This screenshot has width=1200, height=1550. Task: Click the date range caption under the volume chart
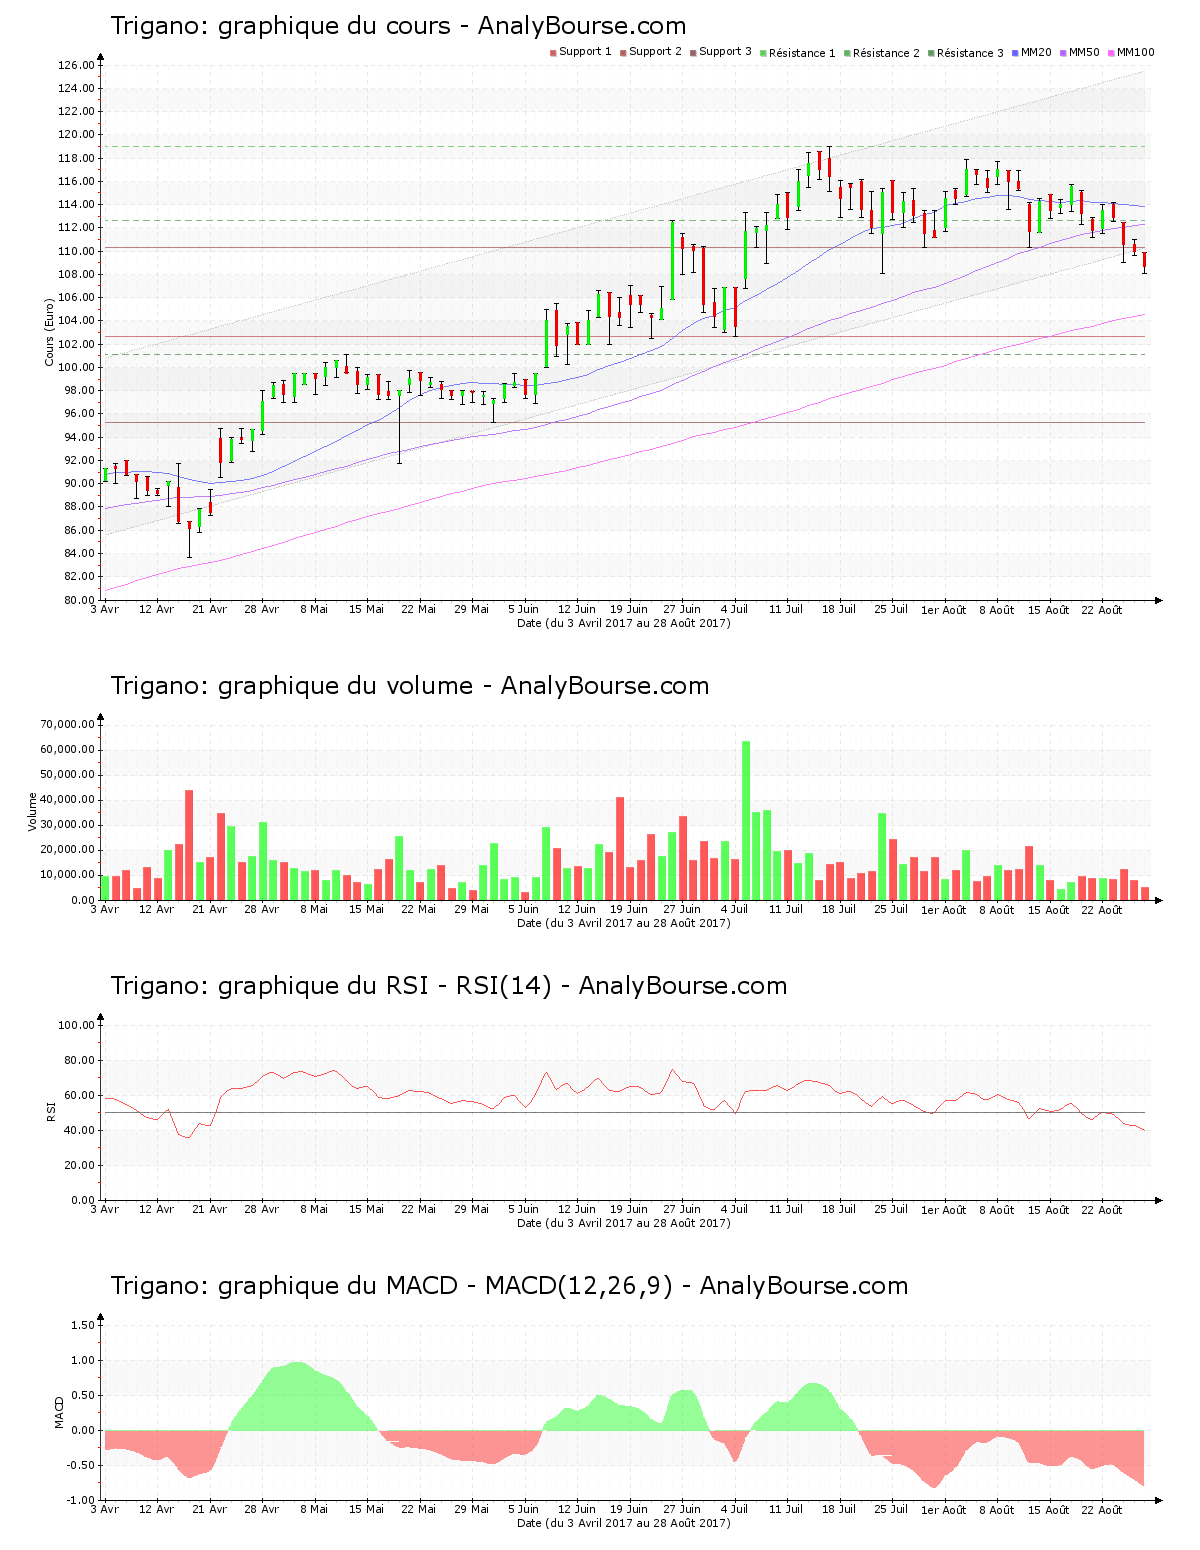623,923
